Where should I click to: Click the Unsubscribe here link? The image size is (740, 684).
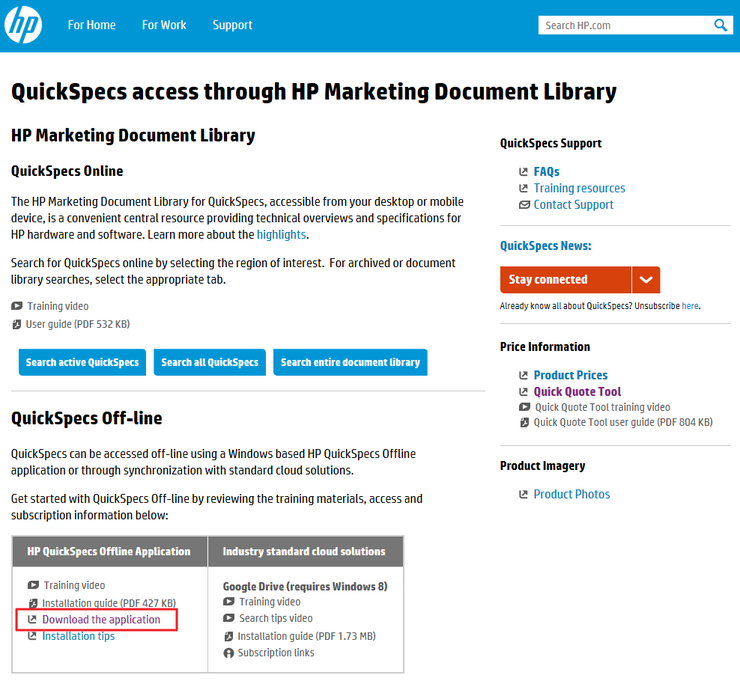(690, 306)
